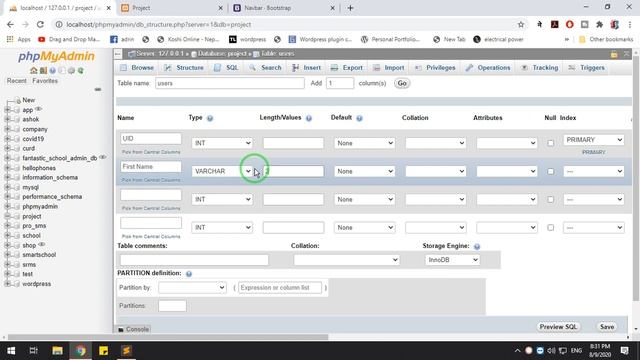
Task: Toggle Null checkbox for UID row
Action: point(551,143)
